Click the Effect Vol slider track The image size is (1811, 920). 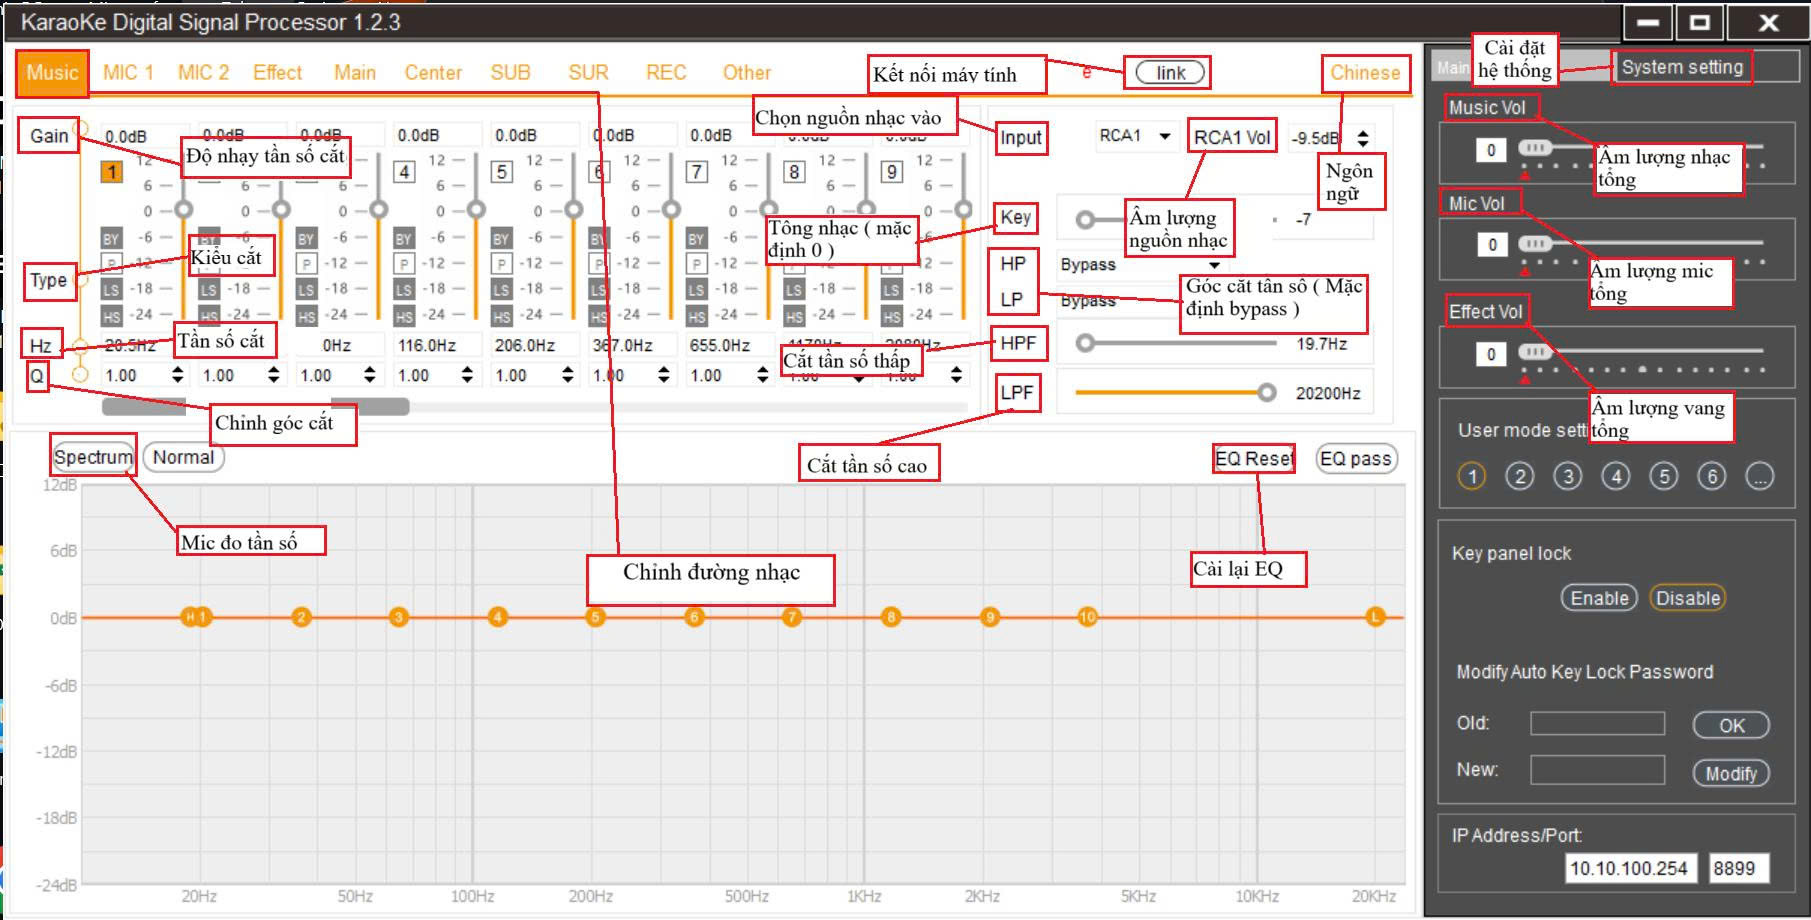tap(1640, 351)
